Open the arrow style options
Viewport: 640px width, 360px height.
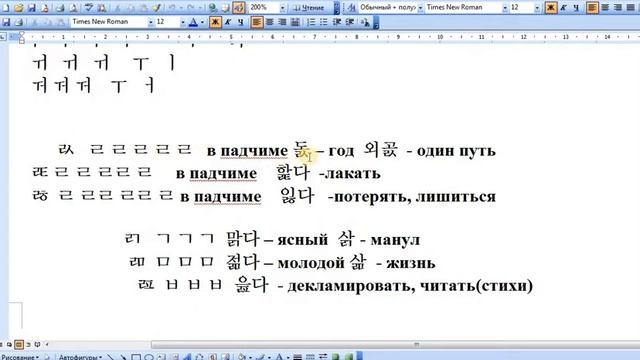coord(323,357)
